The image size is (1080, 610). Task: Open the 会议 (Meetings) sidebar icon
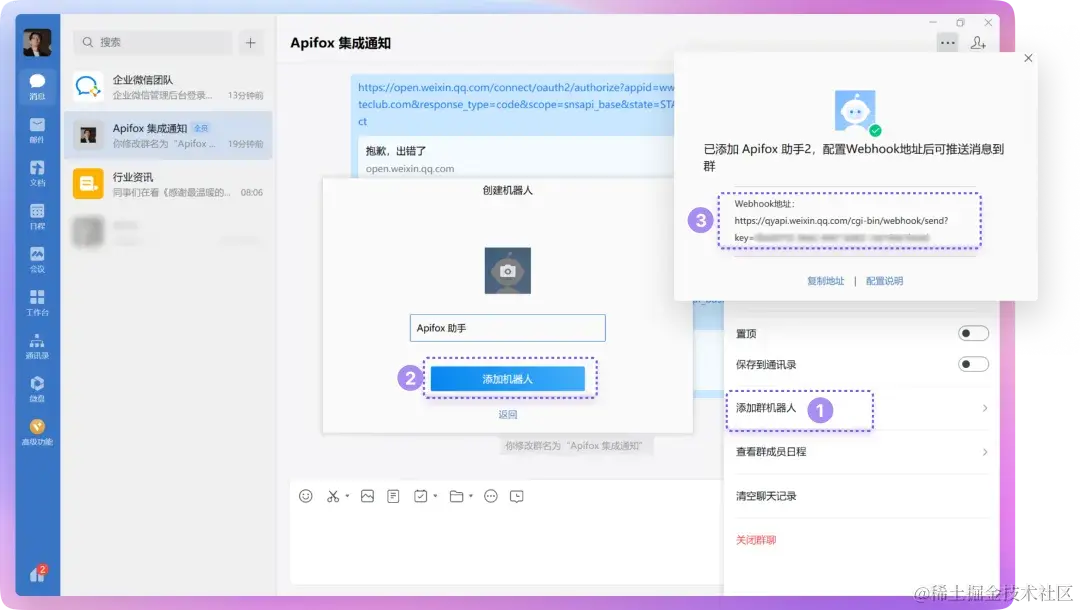pyautogui.click(x=37, y=259)
